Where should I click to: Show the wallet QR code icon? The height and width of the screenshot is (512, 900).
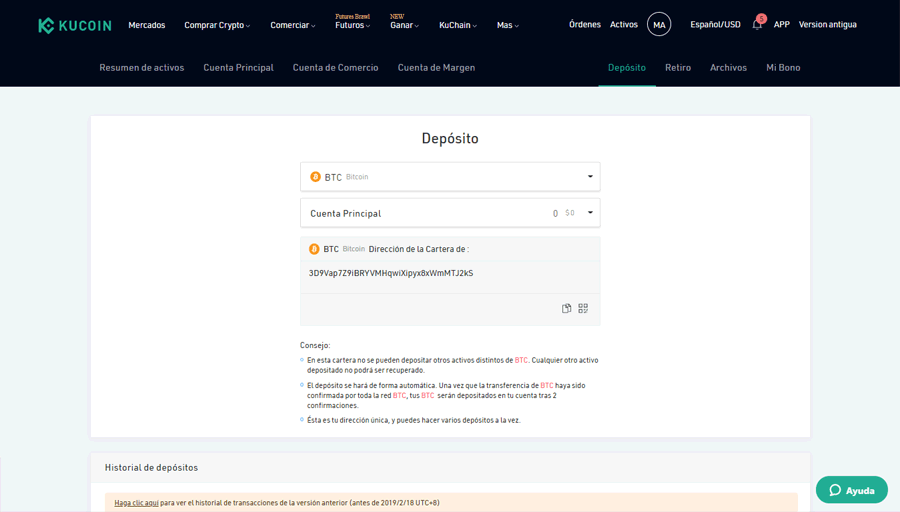click(583, 308)
